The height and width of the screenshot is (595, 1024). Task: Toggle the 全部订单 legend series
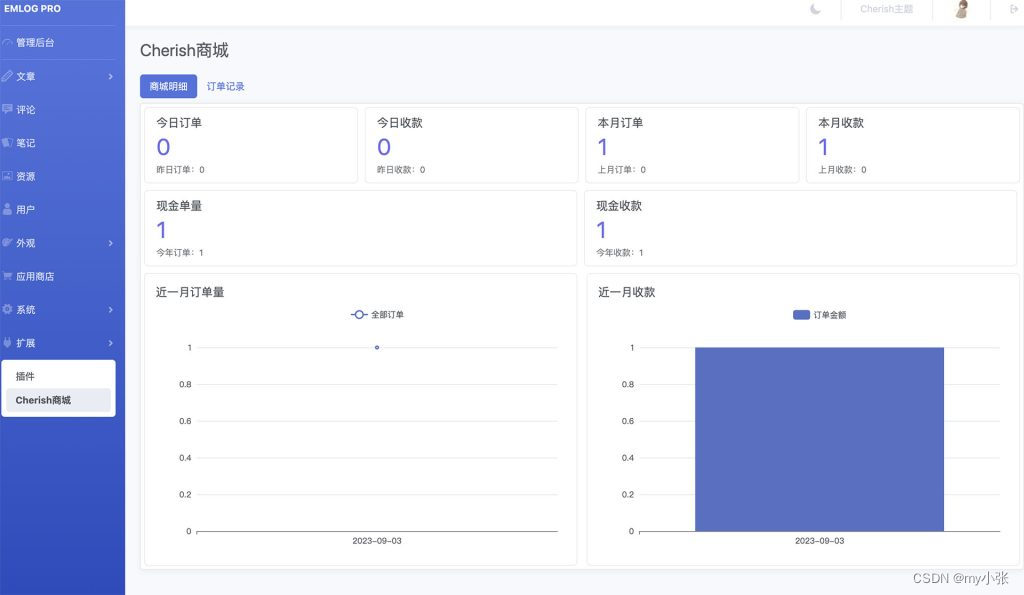[x=377, y=315]
